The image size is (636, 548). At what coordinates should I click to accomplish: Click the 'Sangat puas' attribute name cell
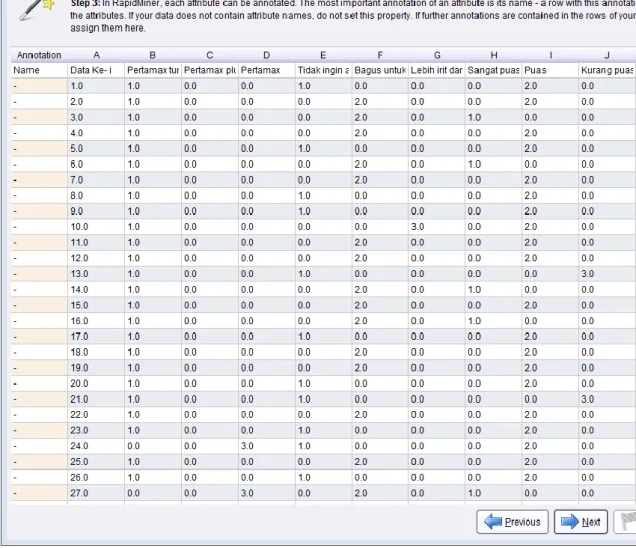pyautogui.click(x=494, y=70)
